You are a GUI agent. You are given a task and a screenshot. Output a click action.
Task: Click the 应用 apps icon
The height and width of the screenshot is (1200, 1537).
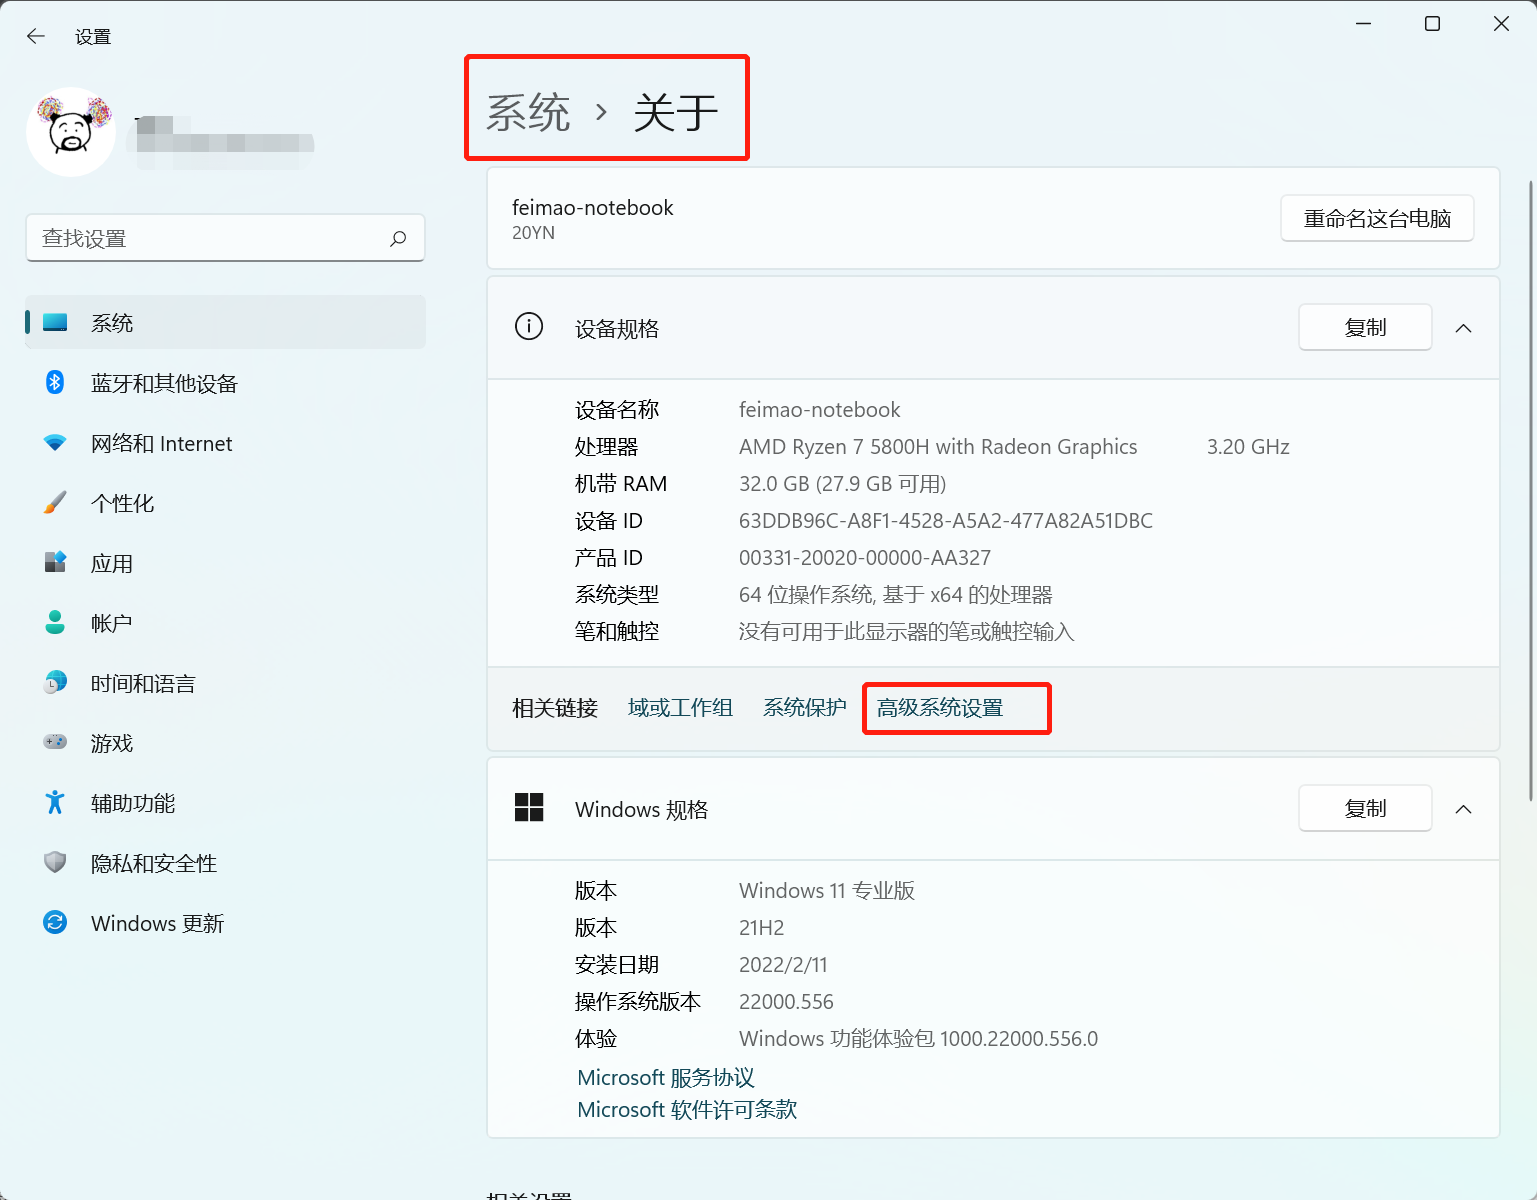(55, 562)
